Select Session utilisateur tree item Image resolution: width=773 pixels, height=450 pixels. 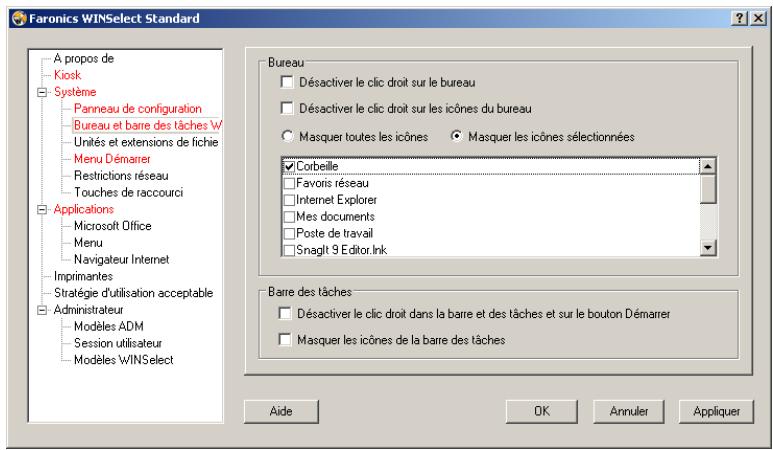(x=118, y=343)
